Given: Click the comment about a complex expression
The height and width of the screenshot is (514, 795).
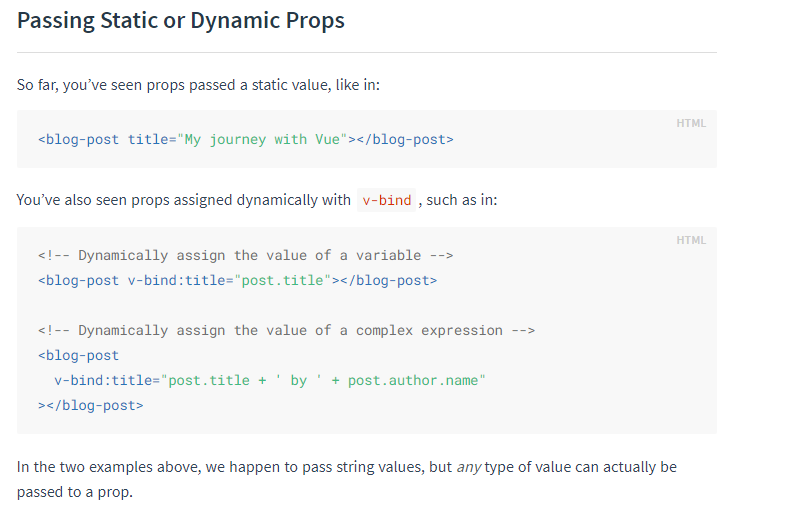Looking at the screenshot, I should (x=286, y=330).
